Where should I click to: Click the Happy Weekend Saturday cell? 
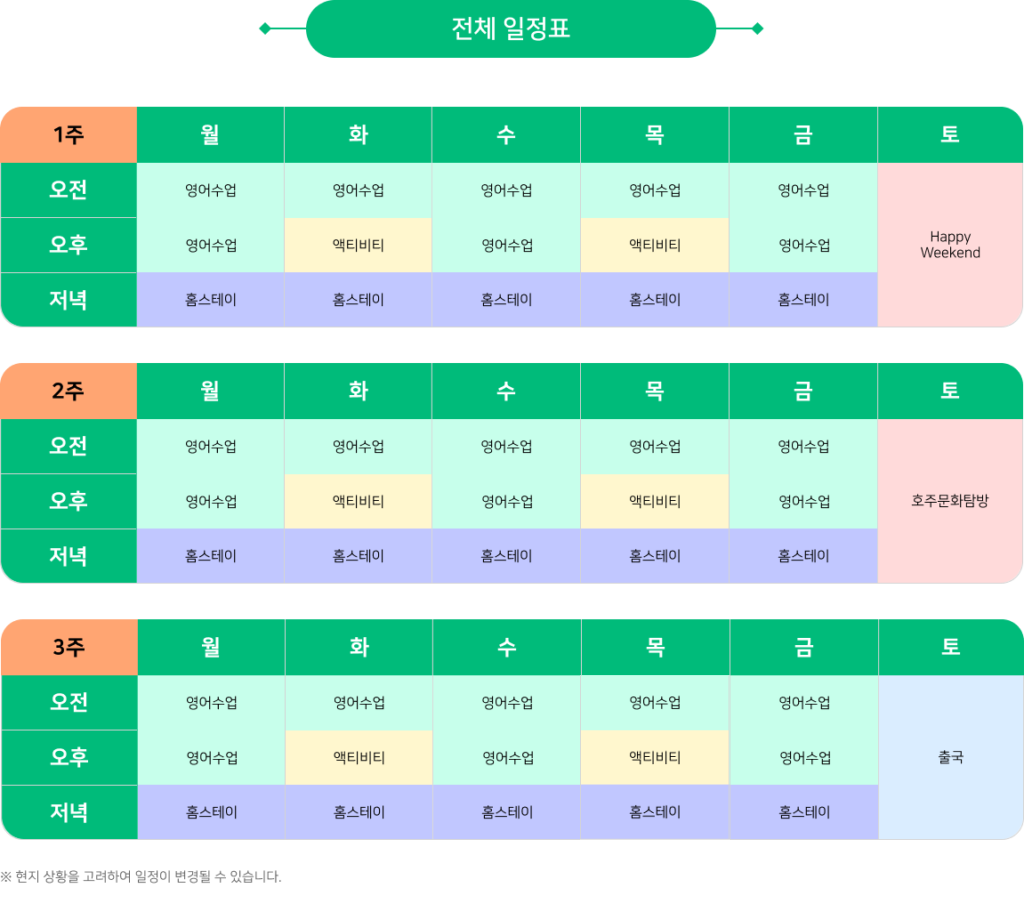coord(950,245)
